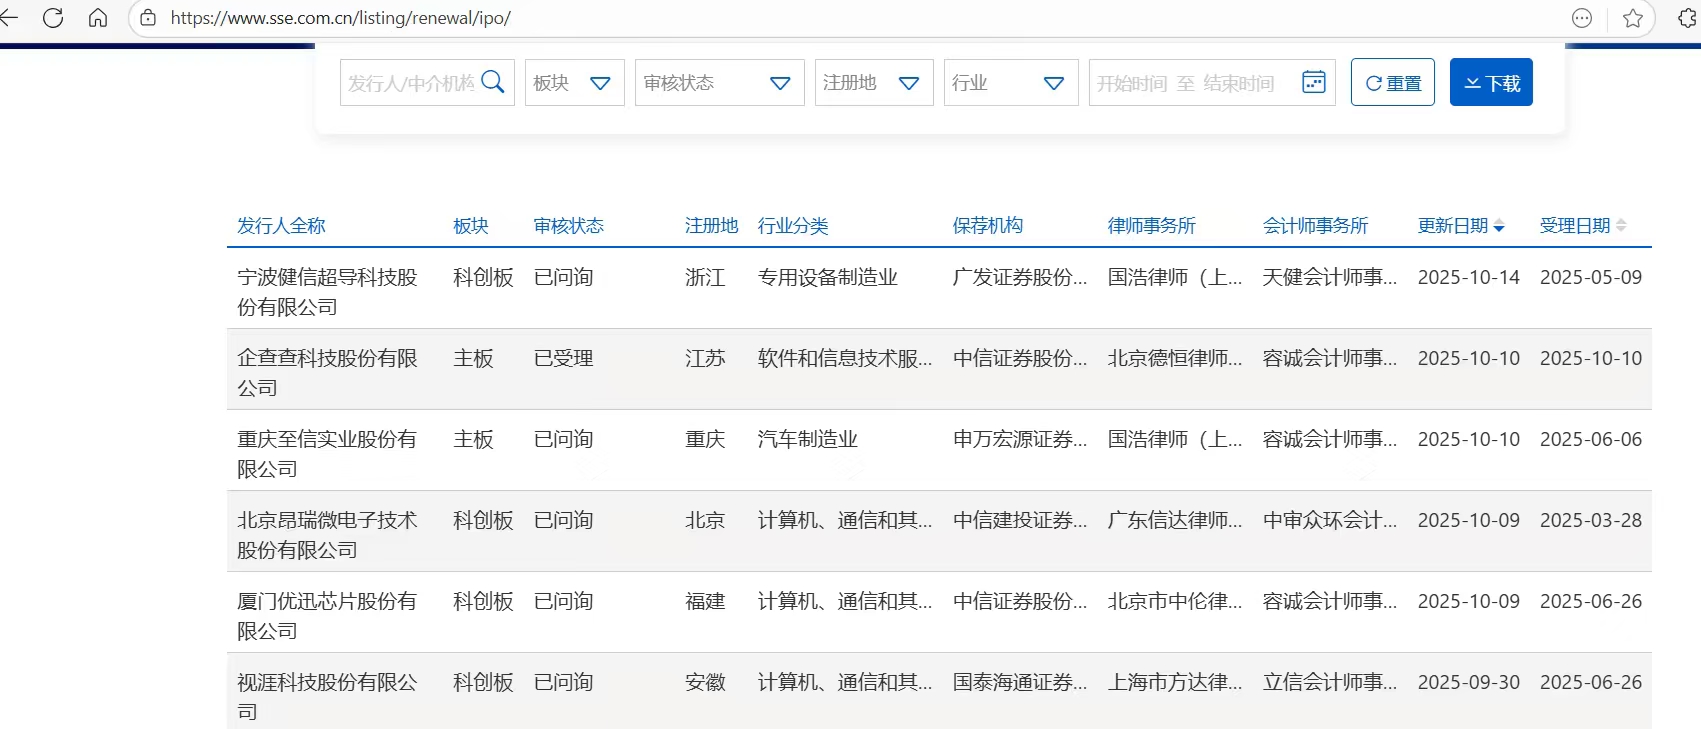The image size is (1701, 729).
Task: Click the 板块 column header
Action: click(471, 226)
